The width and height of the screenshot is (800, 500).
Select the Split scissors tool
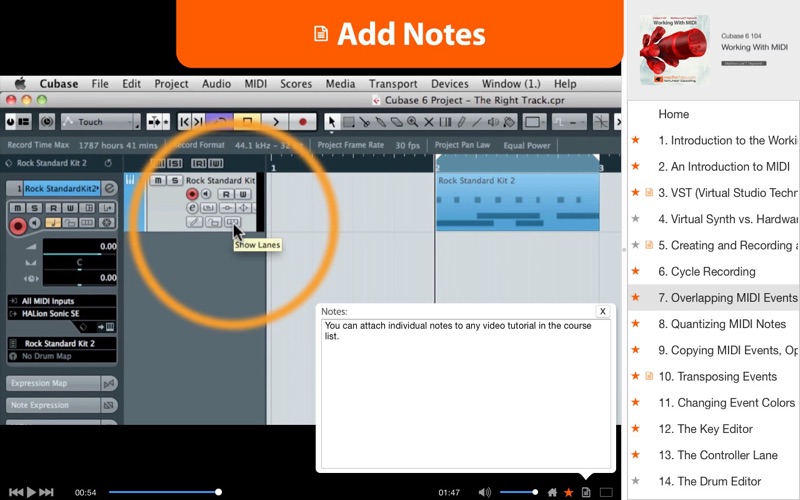364,122
